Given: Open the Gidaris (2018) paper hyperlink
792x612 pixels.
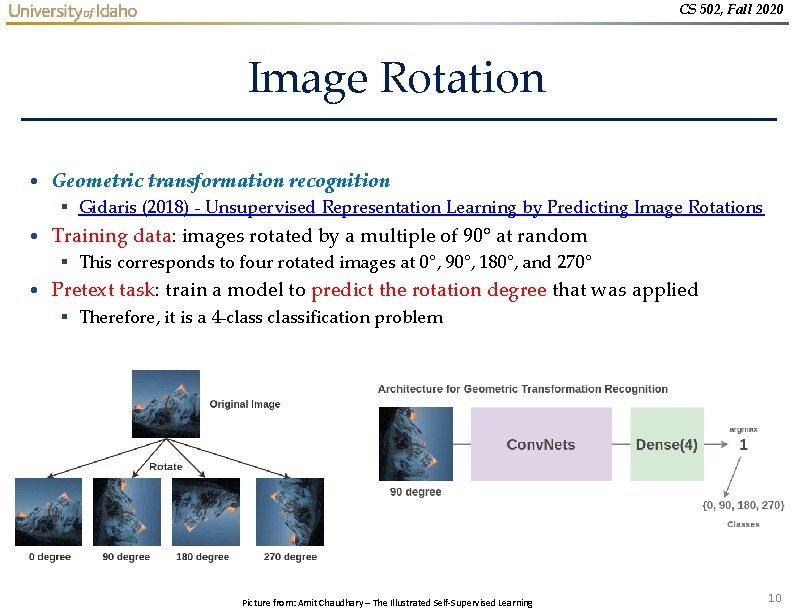Looking at the screenshot, I should (421, 207).
